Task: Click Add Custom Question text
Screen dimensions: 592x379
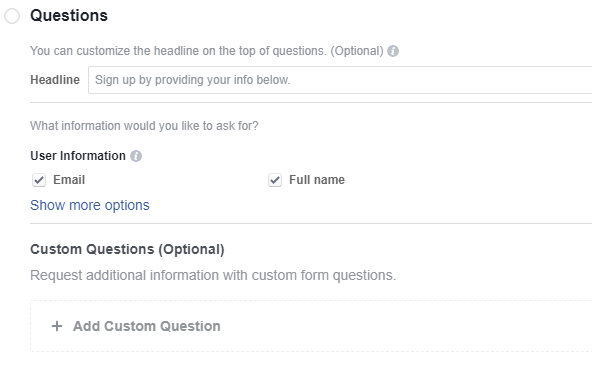Action: click(146, 326)
